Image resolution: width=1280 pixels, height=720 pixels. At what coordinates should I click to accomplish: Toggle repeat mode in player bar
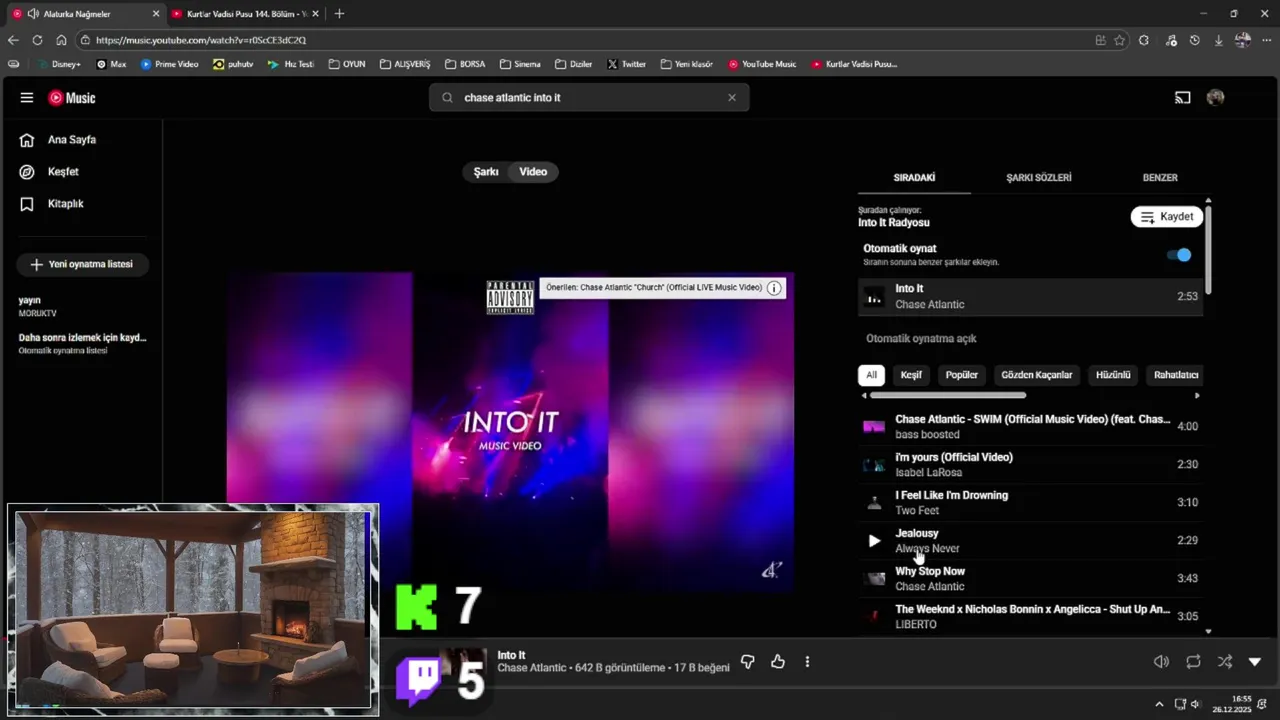click(x=1194, y=662)
